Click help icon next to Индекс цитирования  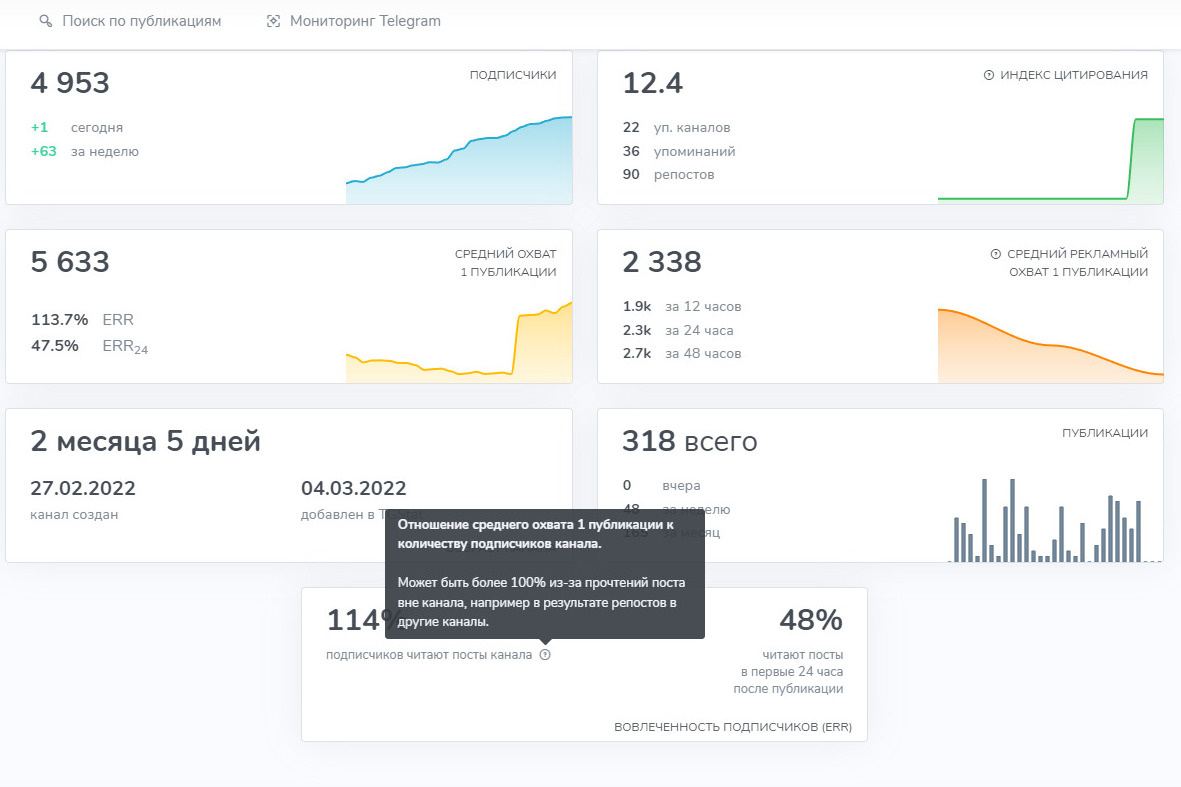coord(989,75)
